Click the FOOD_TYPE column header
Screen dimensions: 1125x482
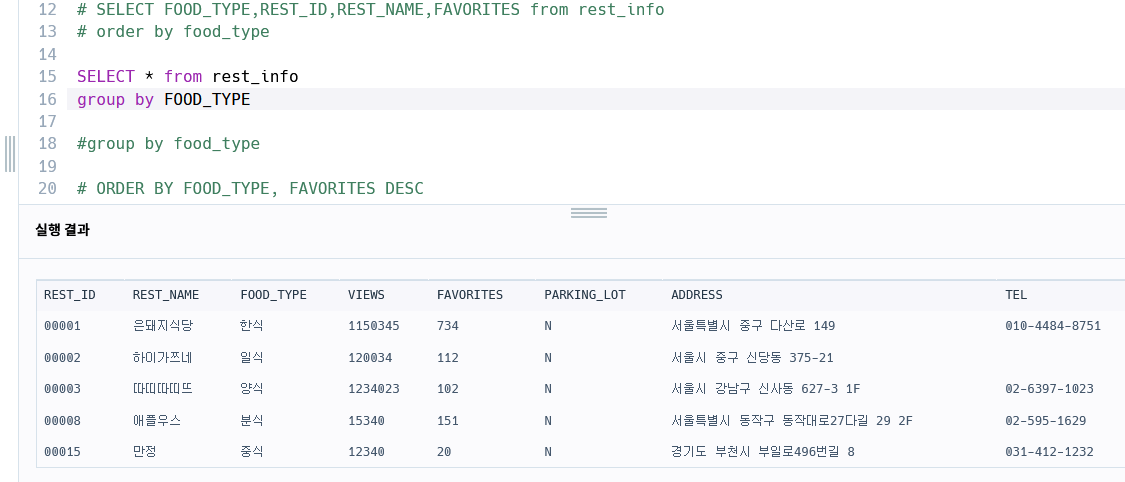coord(273,295)
